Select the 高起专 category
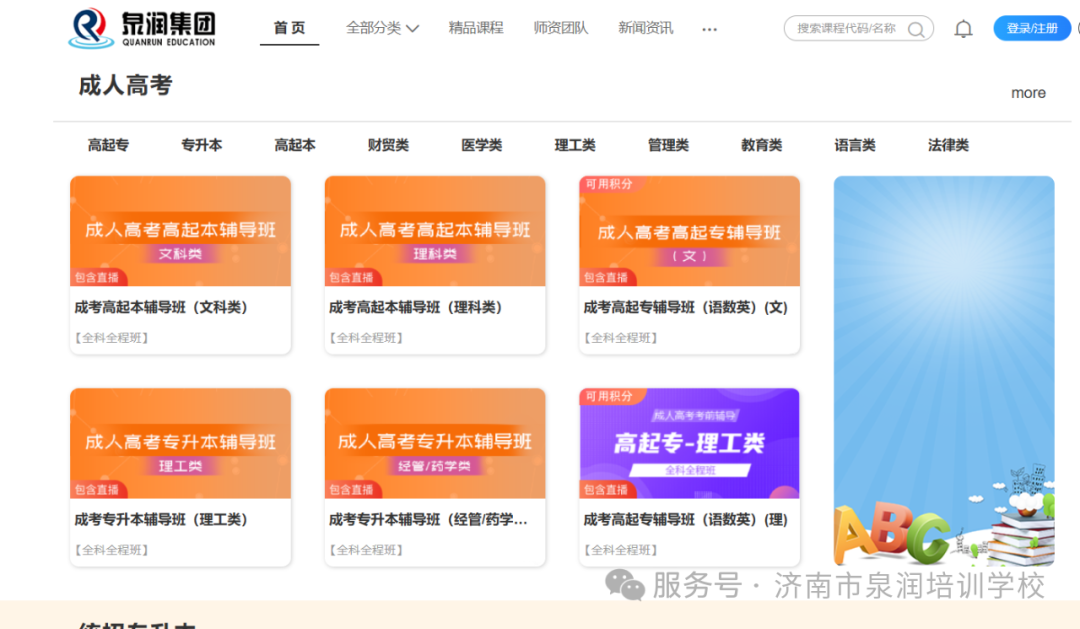The width and height of the screenshot is (1080, 629). click(108, 145)
